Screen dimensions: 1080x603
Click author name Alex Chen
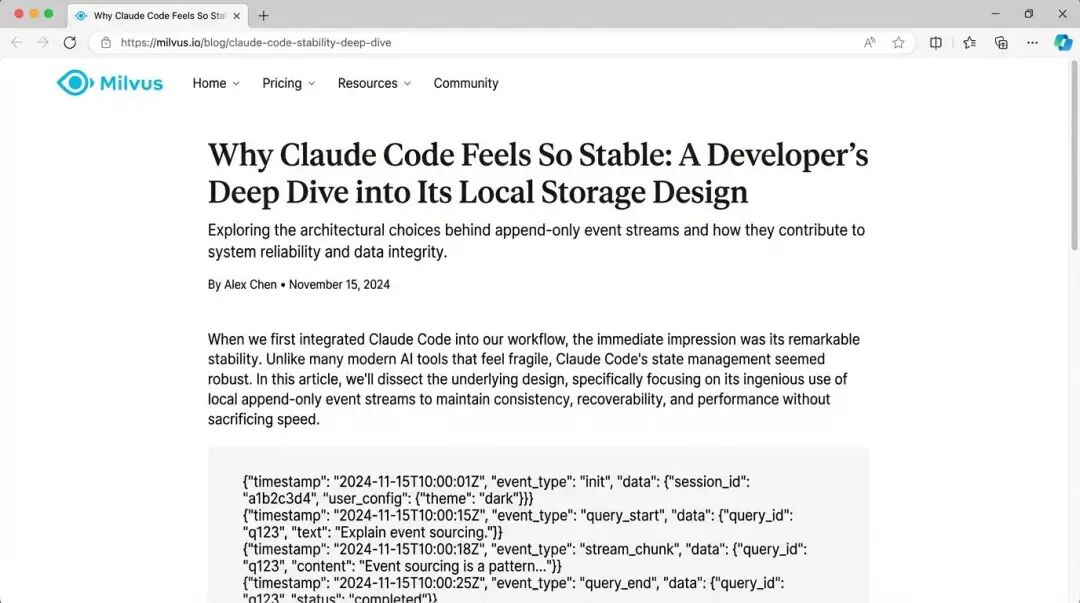click(x=250, y=285)
